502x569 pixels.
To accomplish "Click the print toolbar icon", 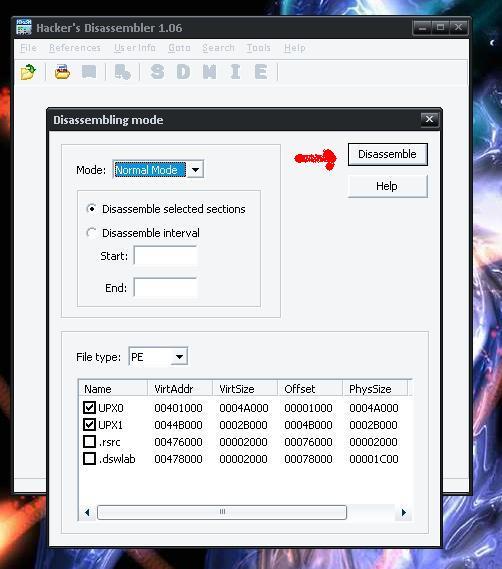I will pos(62,72).
